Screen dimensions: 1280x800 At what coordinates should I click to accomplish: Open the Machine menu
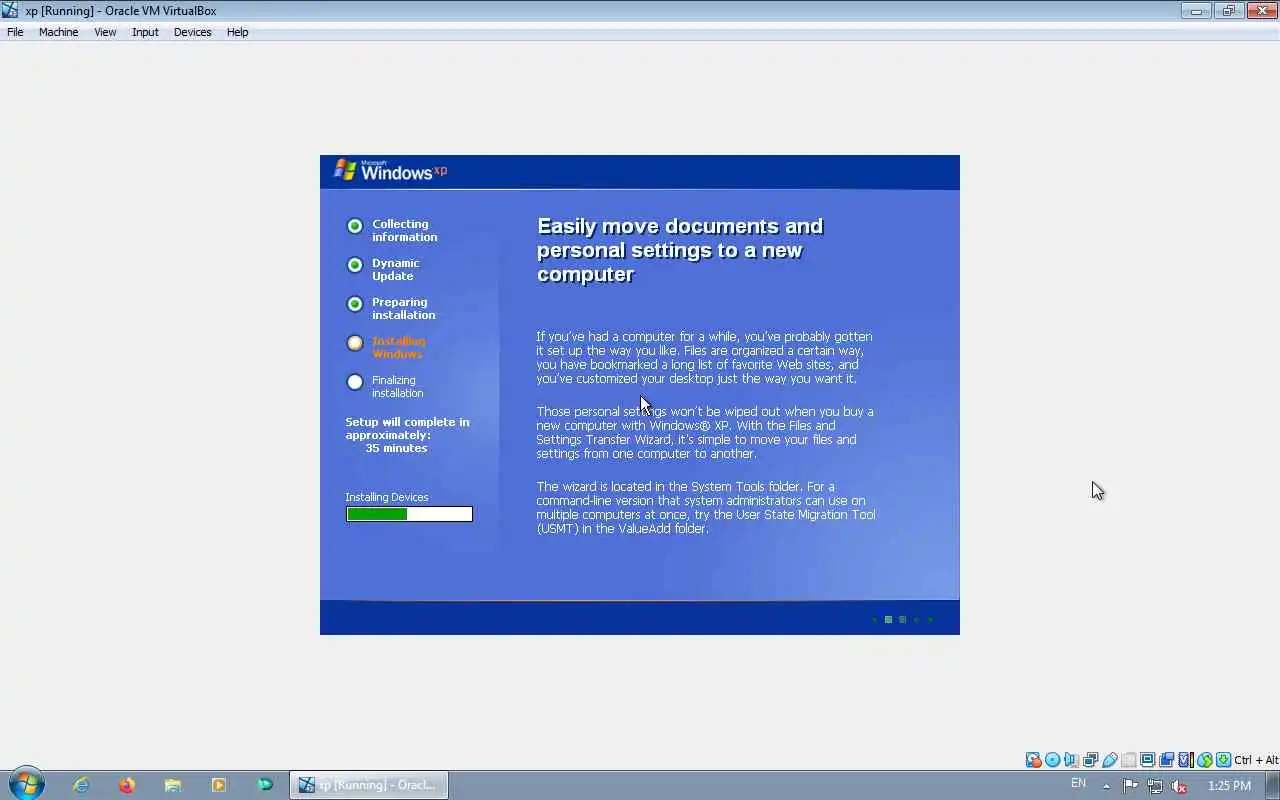(58, 32)
